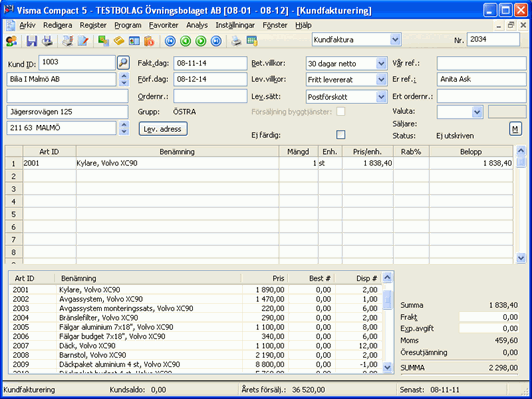Click the customer users toolbar icon
Viewport: 532px width, 399px height.
point(12,41)
